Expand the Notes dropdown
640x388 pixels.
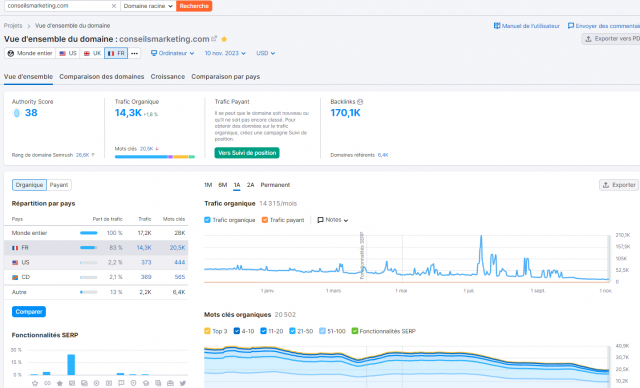(333, 220)
